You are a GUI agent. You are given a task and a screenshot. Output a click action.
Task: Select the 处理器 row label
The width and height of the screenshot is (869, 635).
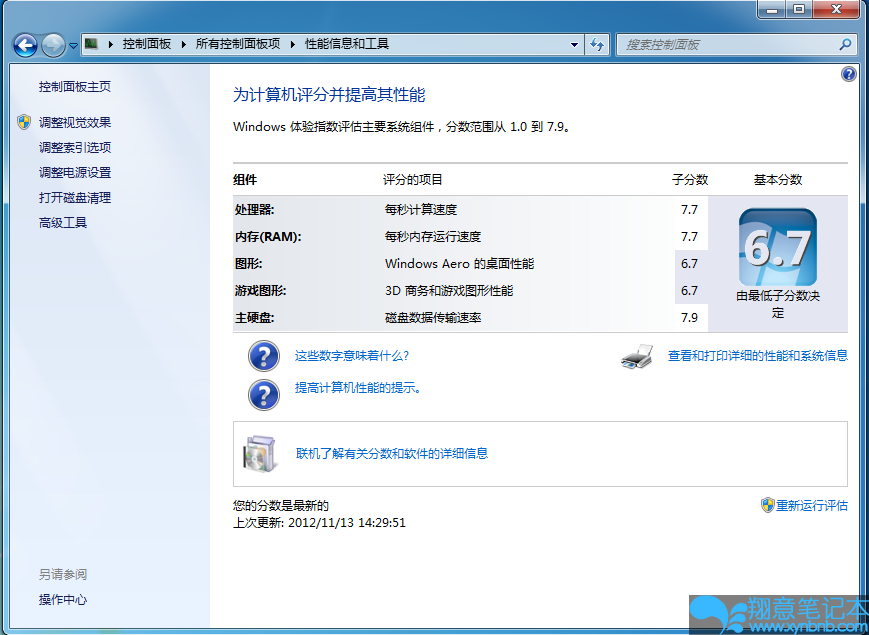(254, 209)
